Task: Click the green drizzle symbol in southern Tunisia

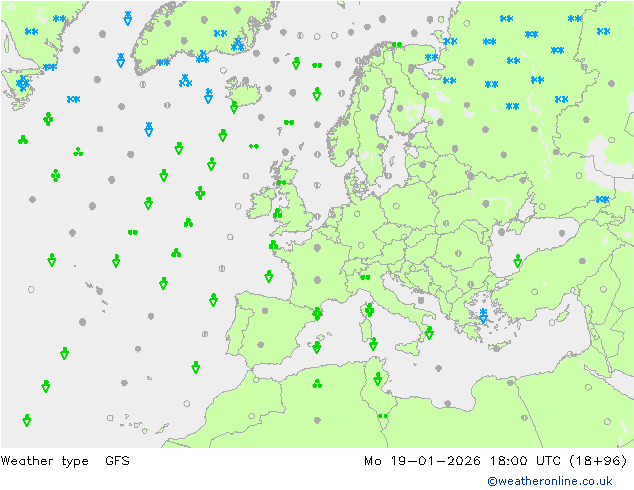Action: point(383,416)
